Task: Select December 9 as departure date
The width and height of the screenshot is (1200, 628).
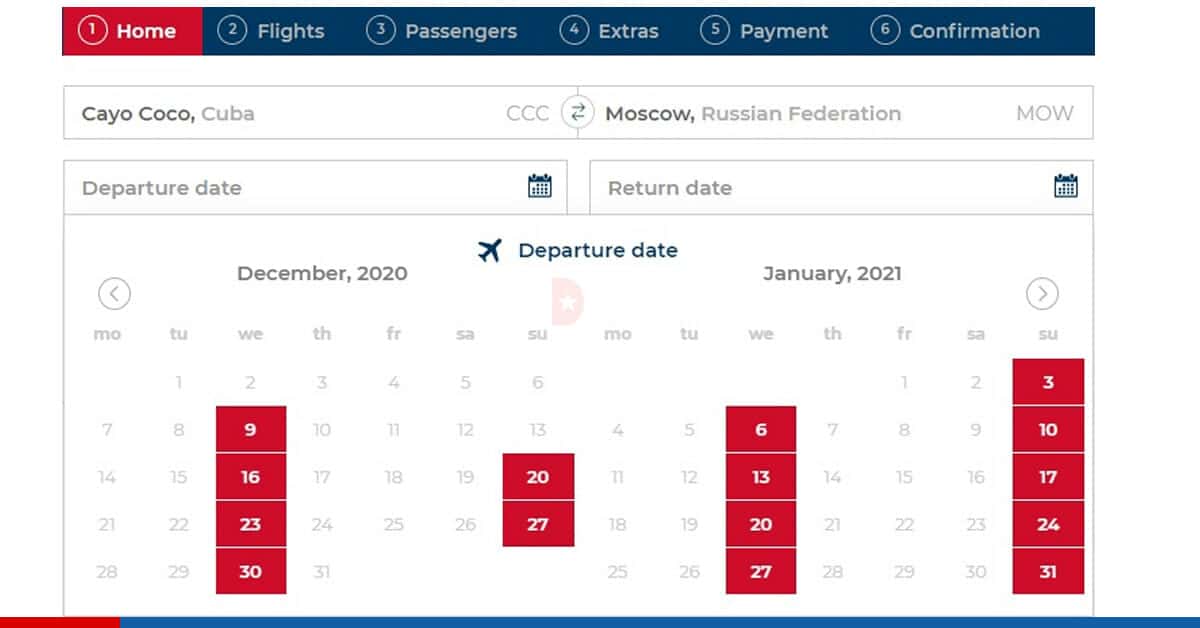Action: [251, 429]
